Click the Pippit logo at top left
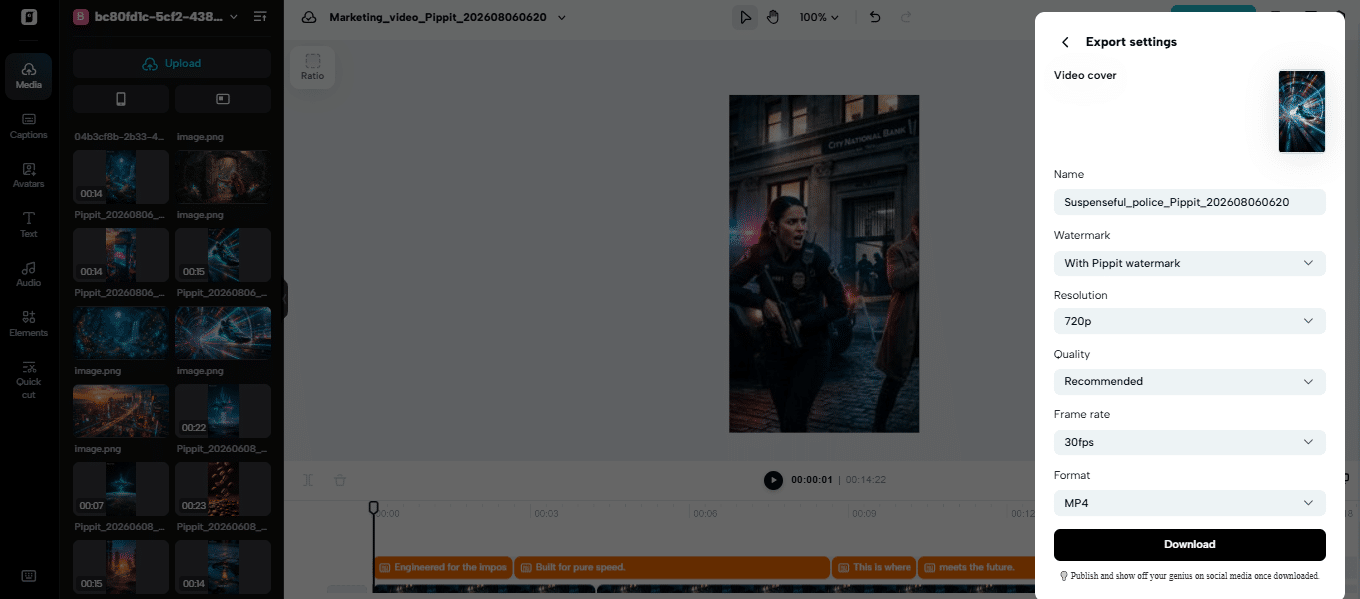The width and height of the screenshot is (1360, 599). 28,17
